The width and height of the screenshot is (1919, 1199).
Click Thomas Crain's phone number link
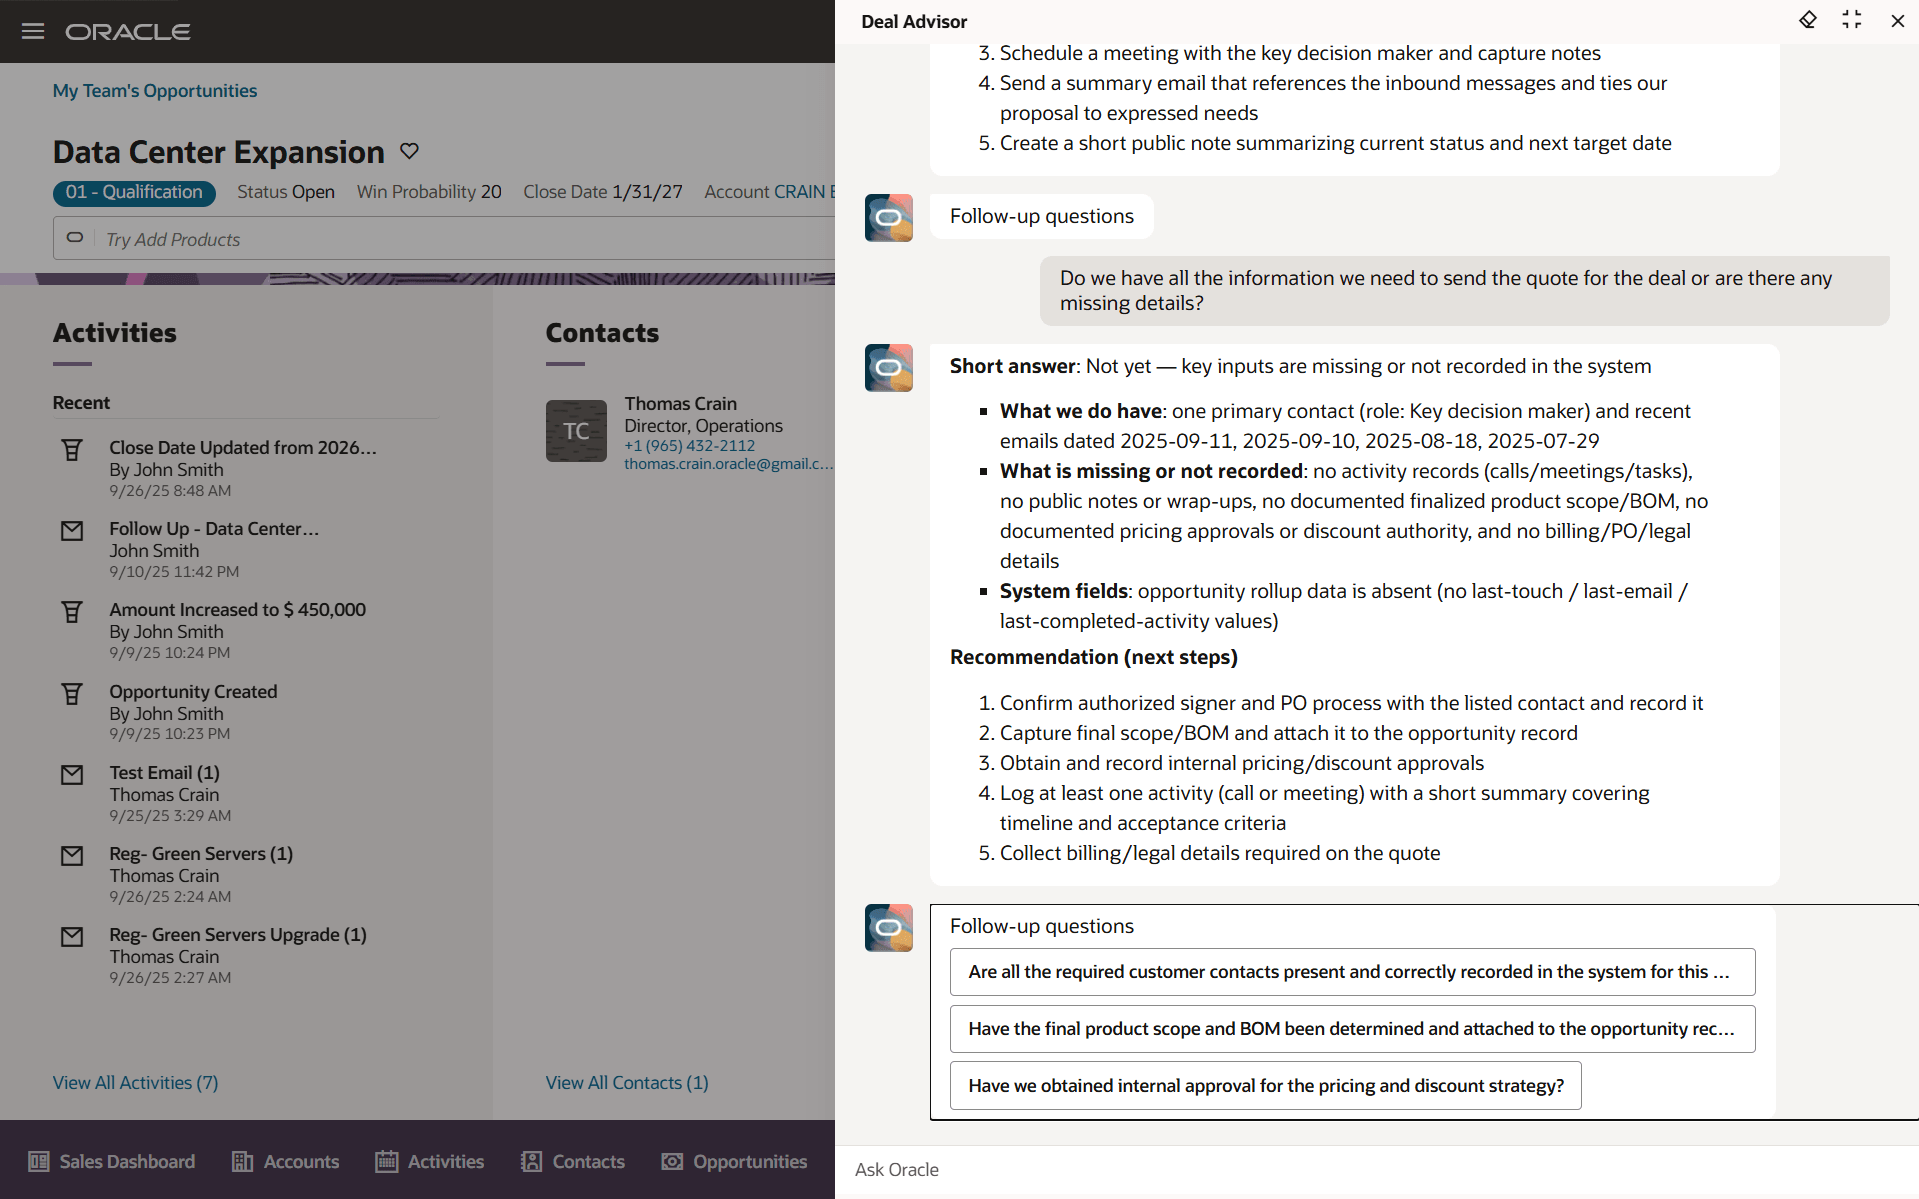pyautogui.click(x=690, y=446)
